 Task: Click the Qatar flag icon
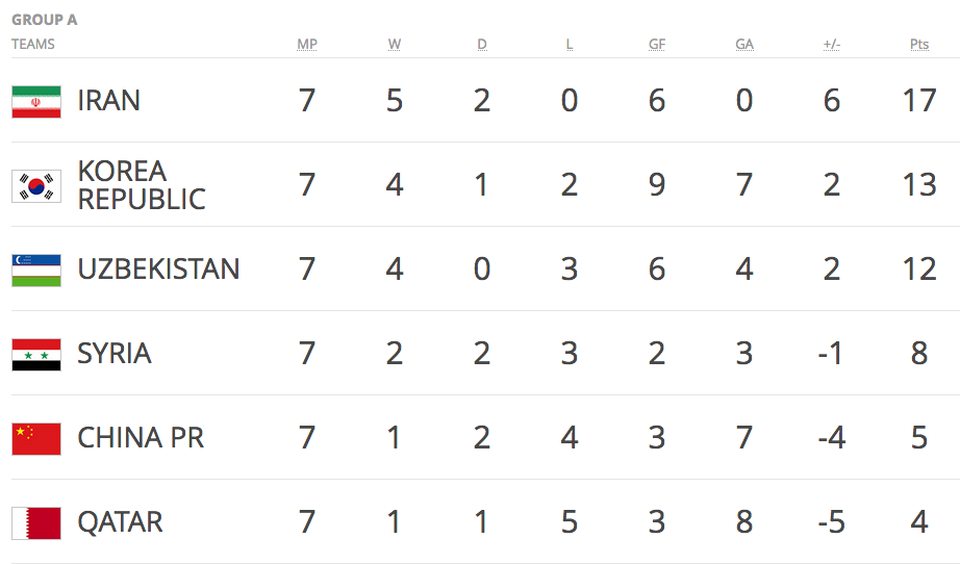[x=36, y=523]
